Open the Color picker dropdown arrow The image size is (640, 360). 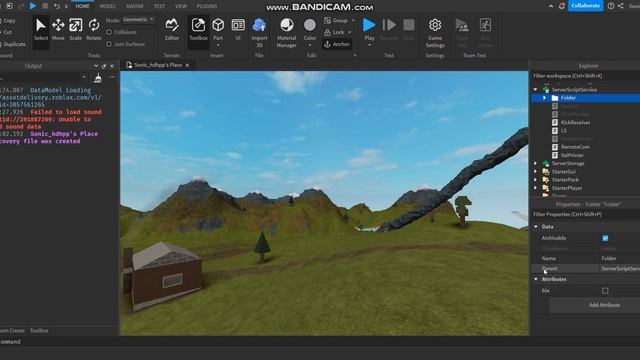coord(310,45)
